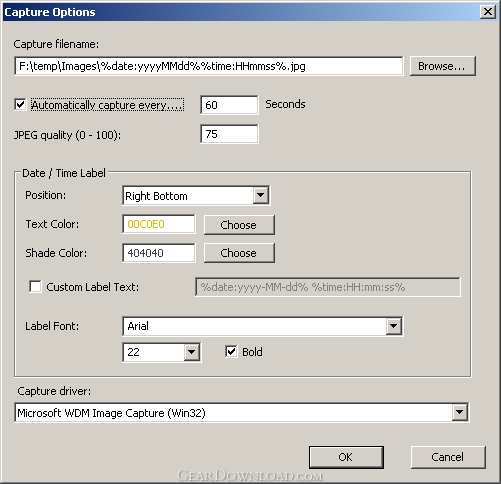
Task: Toggle the Automatically capture every checkbox
Action: (20, 105)
